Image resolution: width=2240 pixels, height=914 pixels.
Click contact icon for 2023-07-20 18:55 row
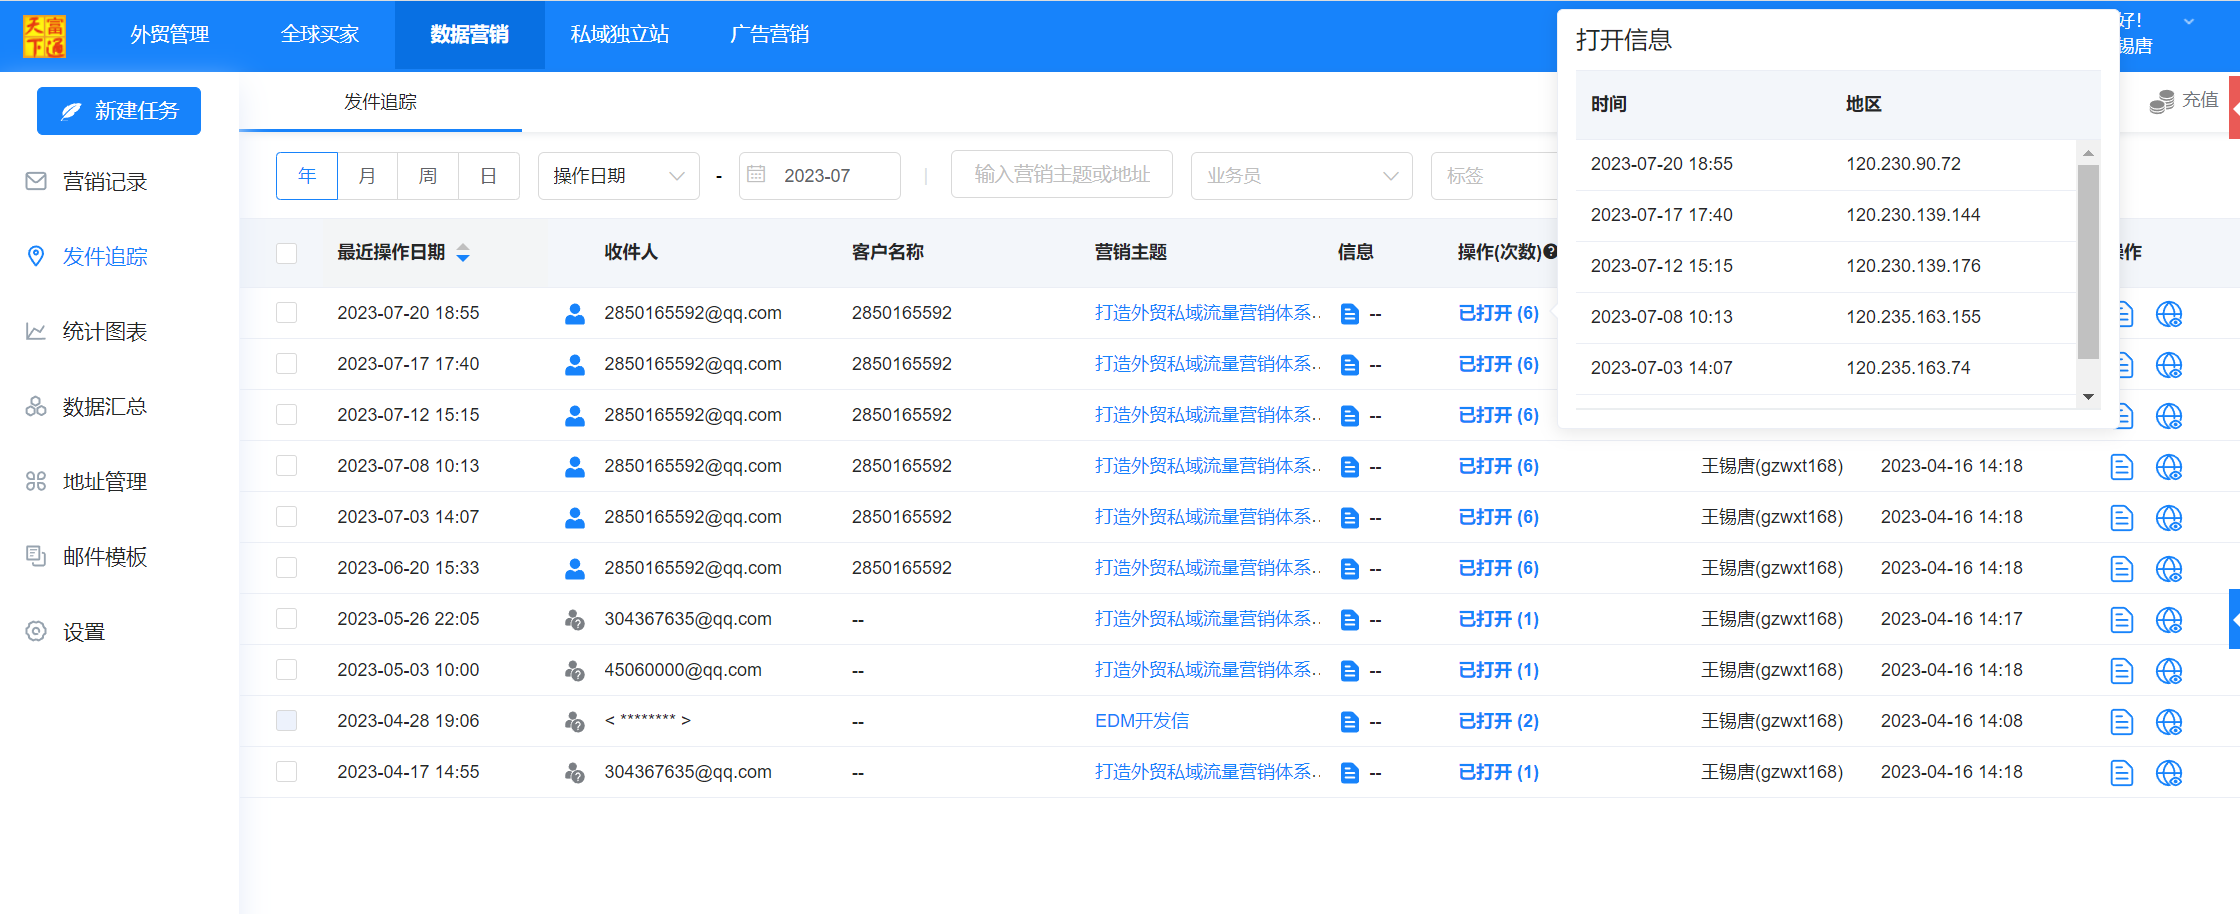pyautogui.click(x=575, y=314)
